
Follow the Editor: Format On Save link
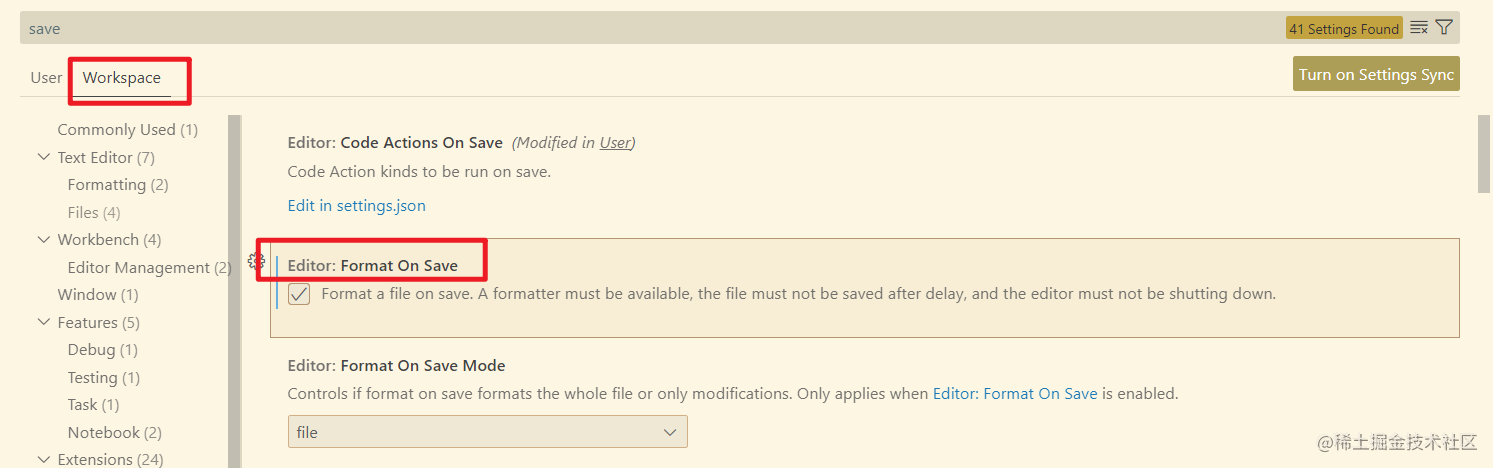point(1015,394)
